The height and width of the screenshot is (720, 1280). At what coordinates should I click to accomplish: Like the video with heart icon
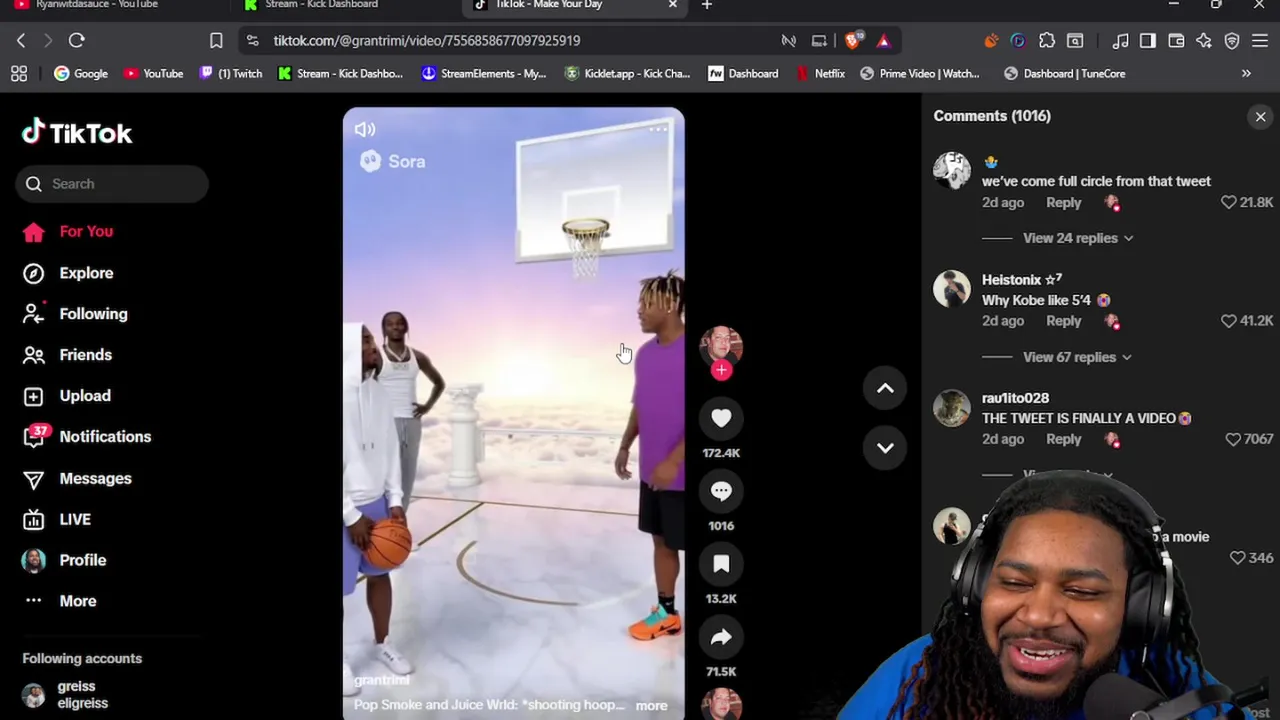(x=721, y=418)
